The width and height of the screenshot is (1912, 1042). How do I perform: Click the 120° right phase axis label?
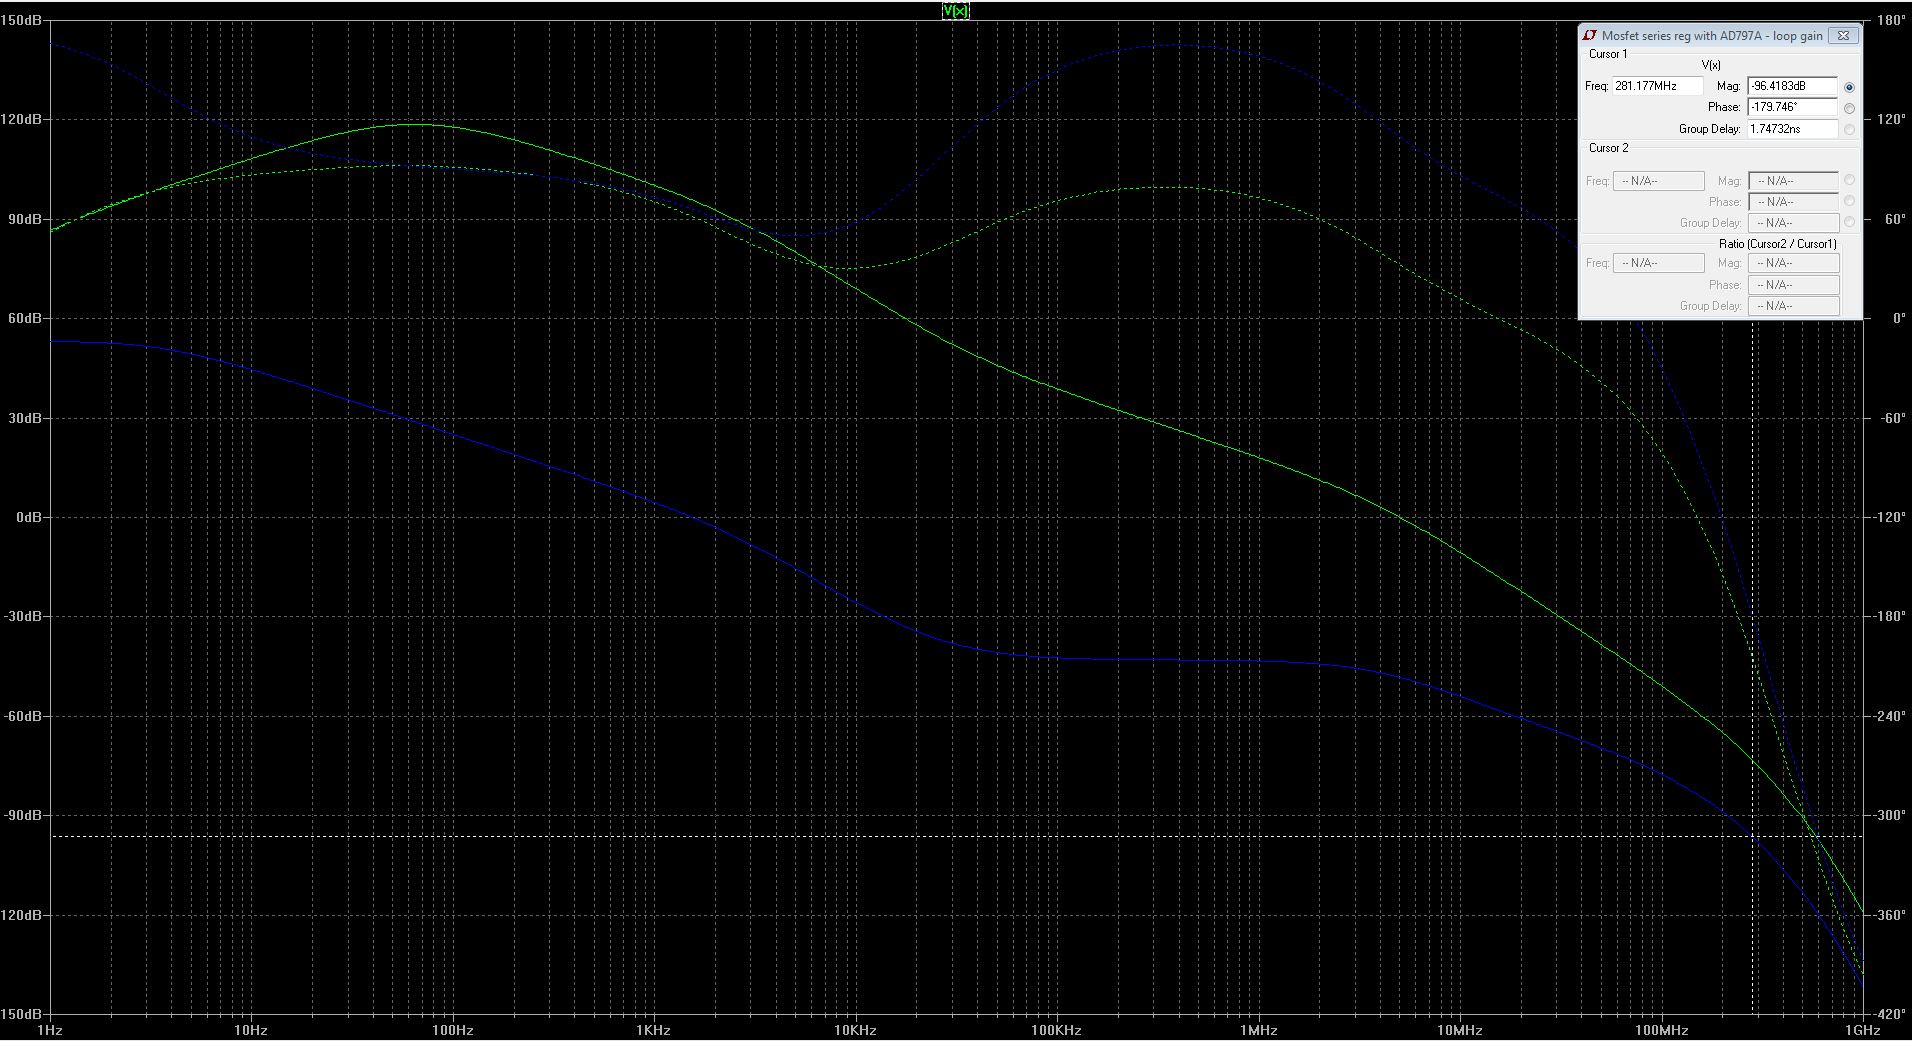tap(1892, 119)
